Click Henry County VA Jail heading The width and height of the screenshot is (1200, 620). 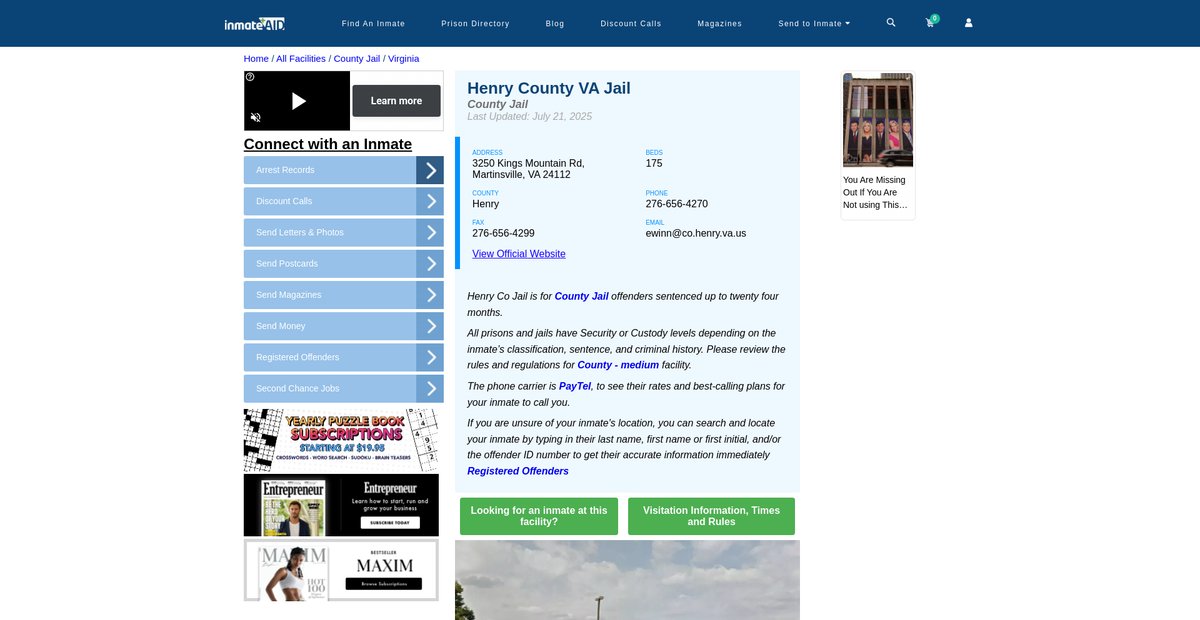[549, 88]
